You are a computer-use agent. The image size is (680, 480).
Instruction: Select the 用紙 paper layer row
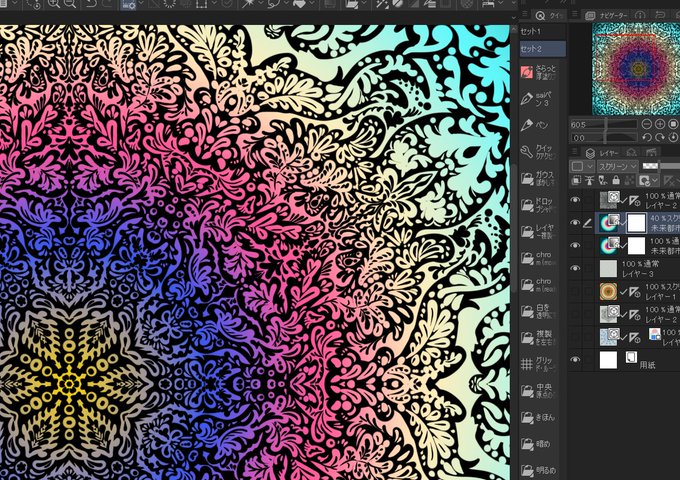pos(624,360)
